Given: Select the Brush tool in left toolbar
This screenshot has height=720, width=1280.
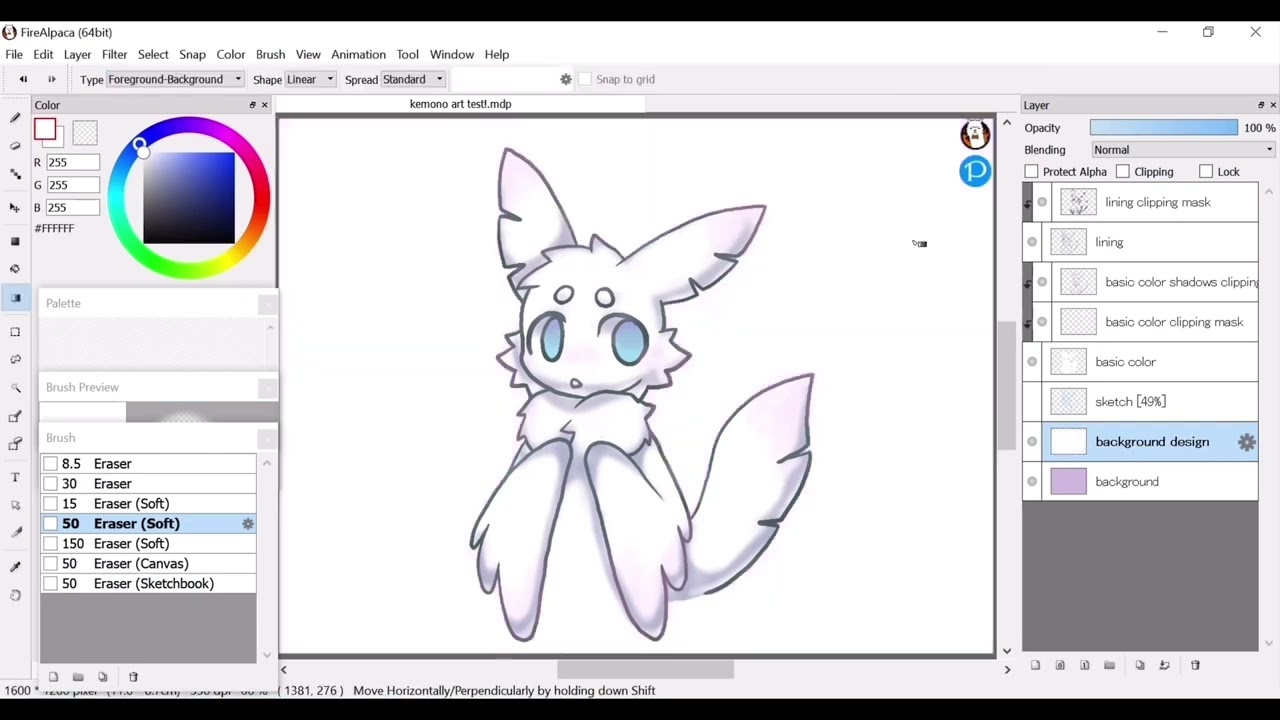Looking at the screenshot, I should point(15,118).
